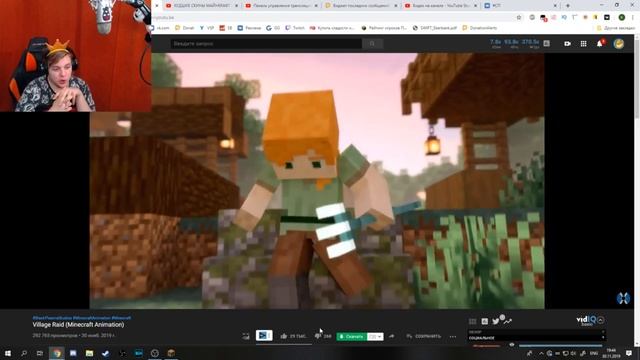640x360 pixels.
Task: Click the video hashtags link above the title
Action: 82,318
